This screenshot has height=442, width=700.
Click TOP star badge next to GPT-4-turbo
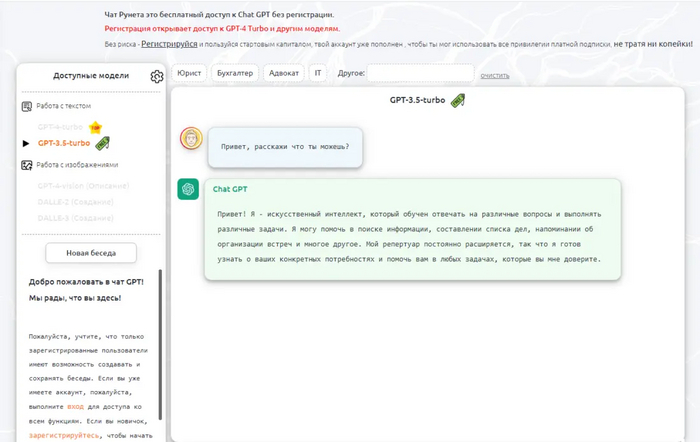point(95,127)
